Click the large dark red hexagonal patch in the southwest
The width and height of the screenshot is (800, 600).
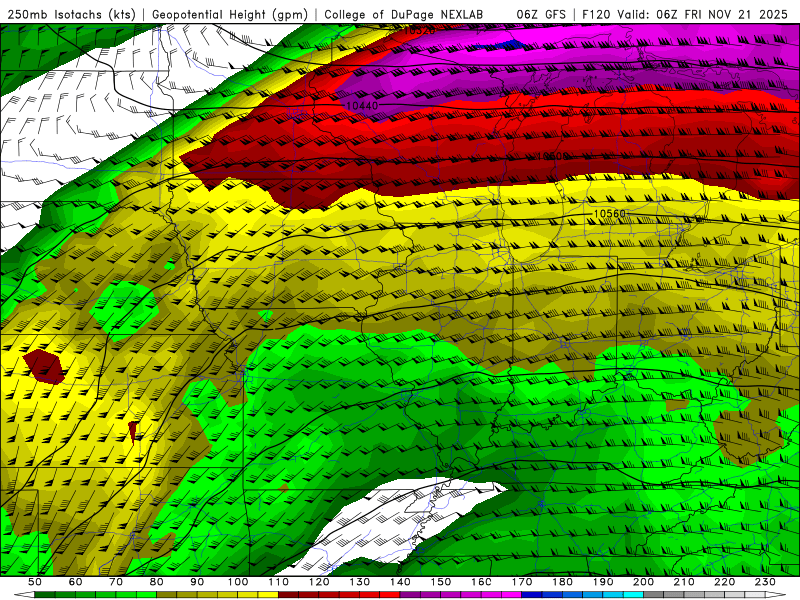(x=44, y=367)
